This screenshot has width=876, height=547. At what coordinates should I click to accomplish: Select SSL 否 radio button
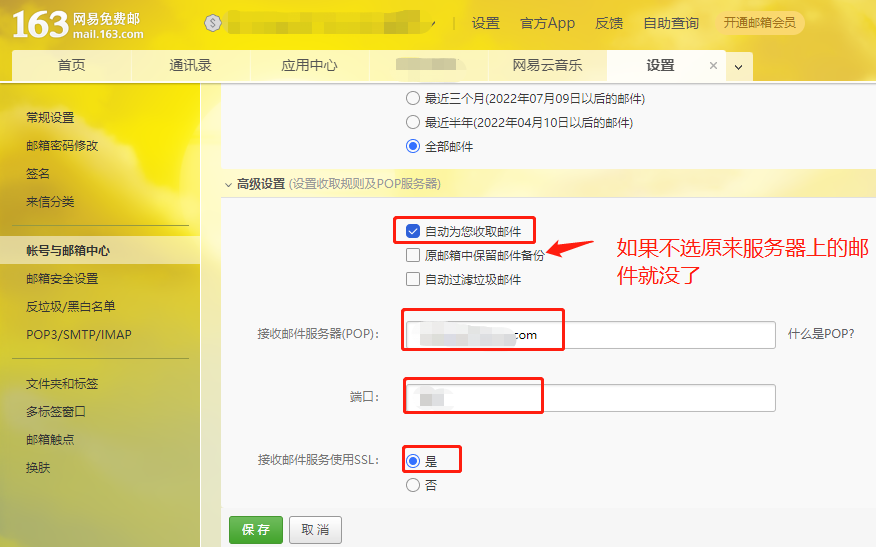tap(413, 485)
